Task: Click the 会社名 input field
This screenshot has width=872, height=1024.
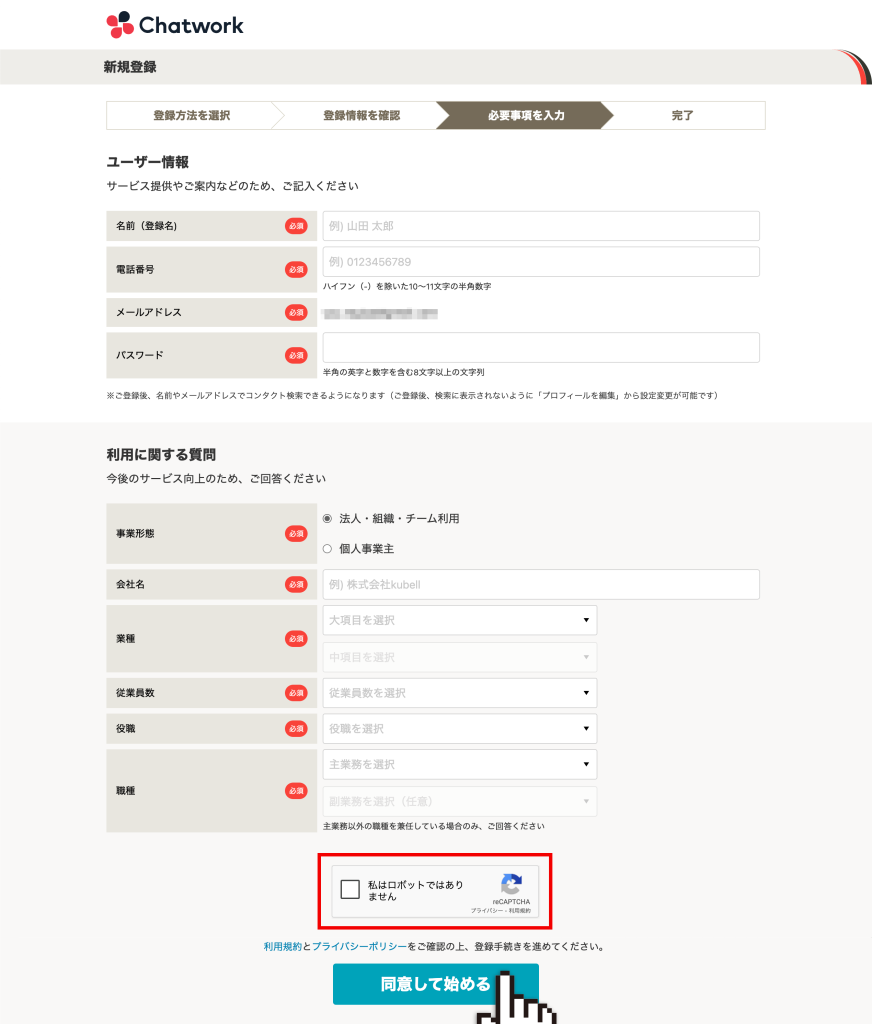Action: pos(541,584)
